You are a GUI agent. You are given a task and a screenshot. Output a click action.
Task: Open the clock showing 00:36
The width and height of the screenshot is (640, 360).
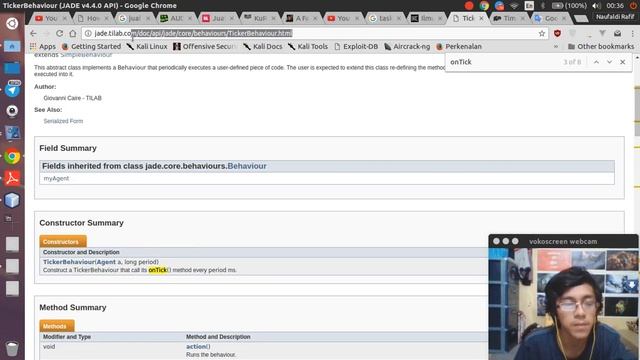tap(615, 6)
